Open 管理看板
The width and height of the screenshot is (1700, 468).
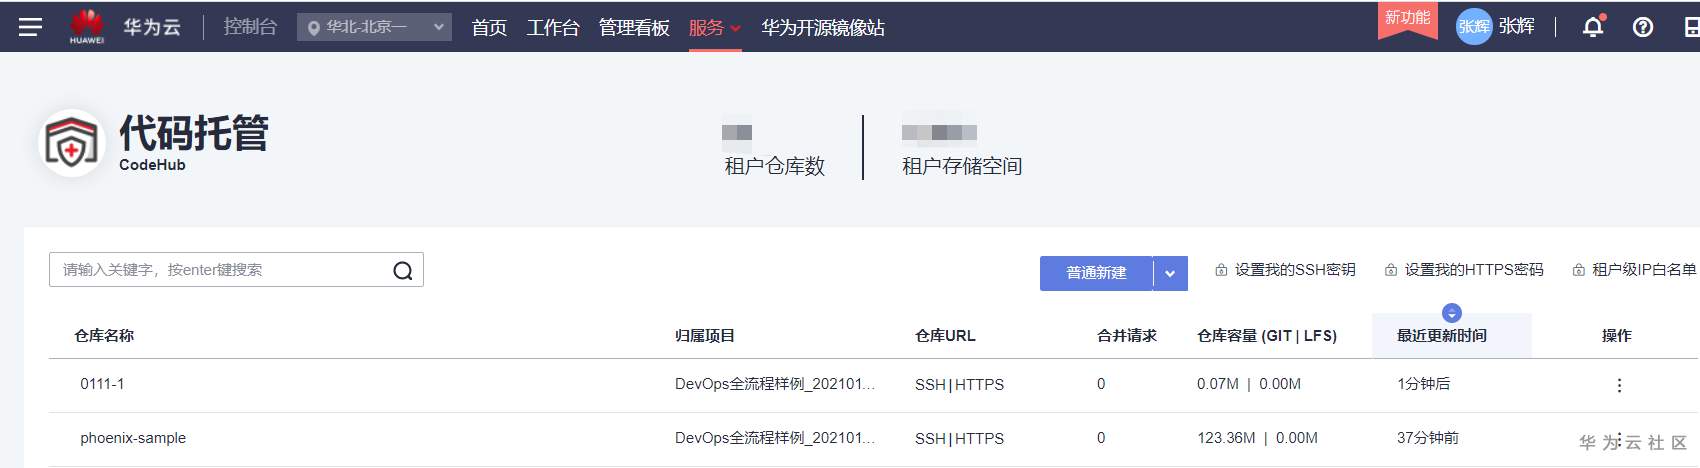pos(634,28)
